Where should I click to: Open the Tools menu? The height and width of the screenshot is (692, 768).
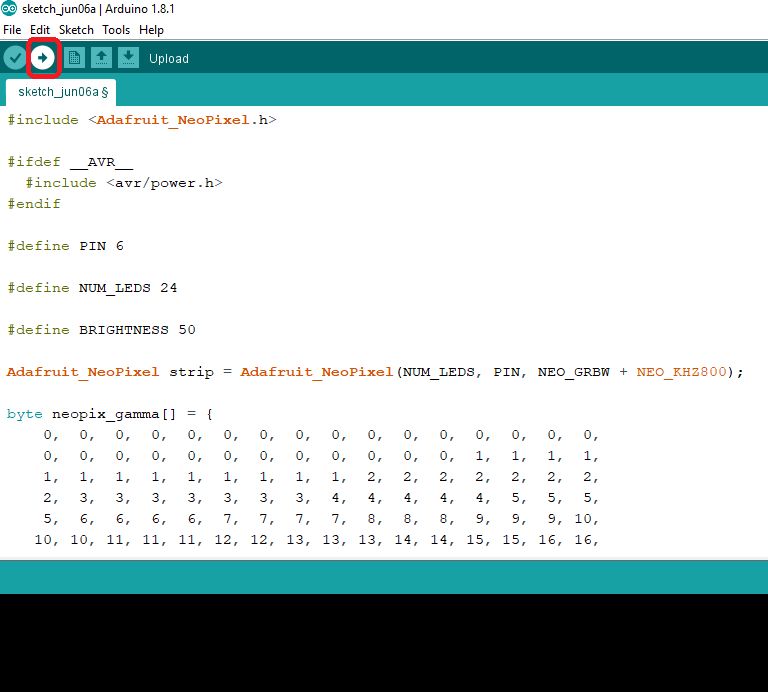coord(116,30)
